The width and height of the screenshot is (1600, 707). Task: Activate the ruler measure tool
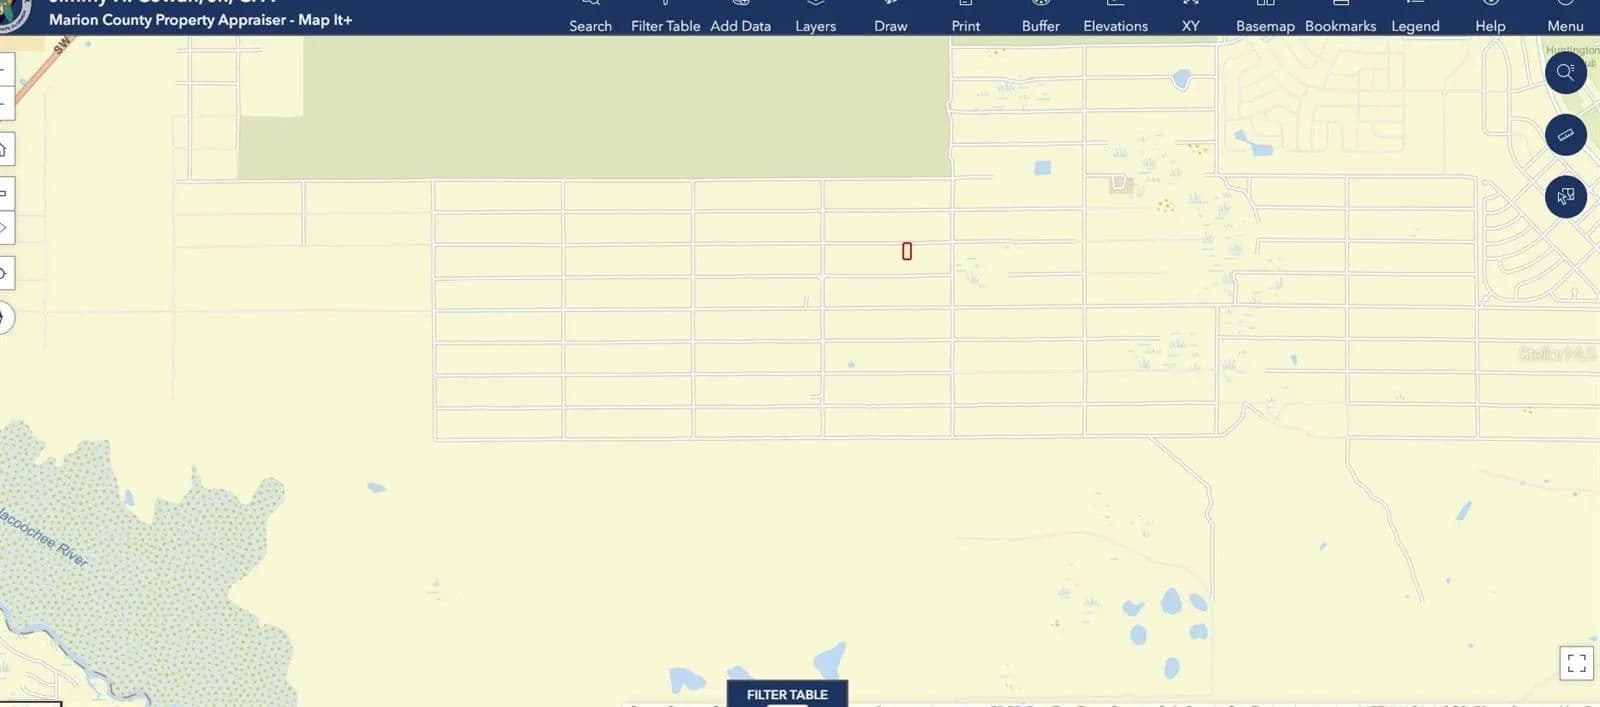tap(1565, 135)
